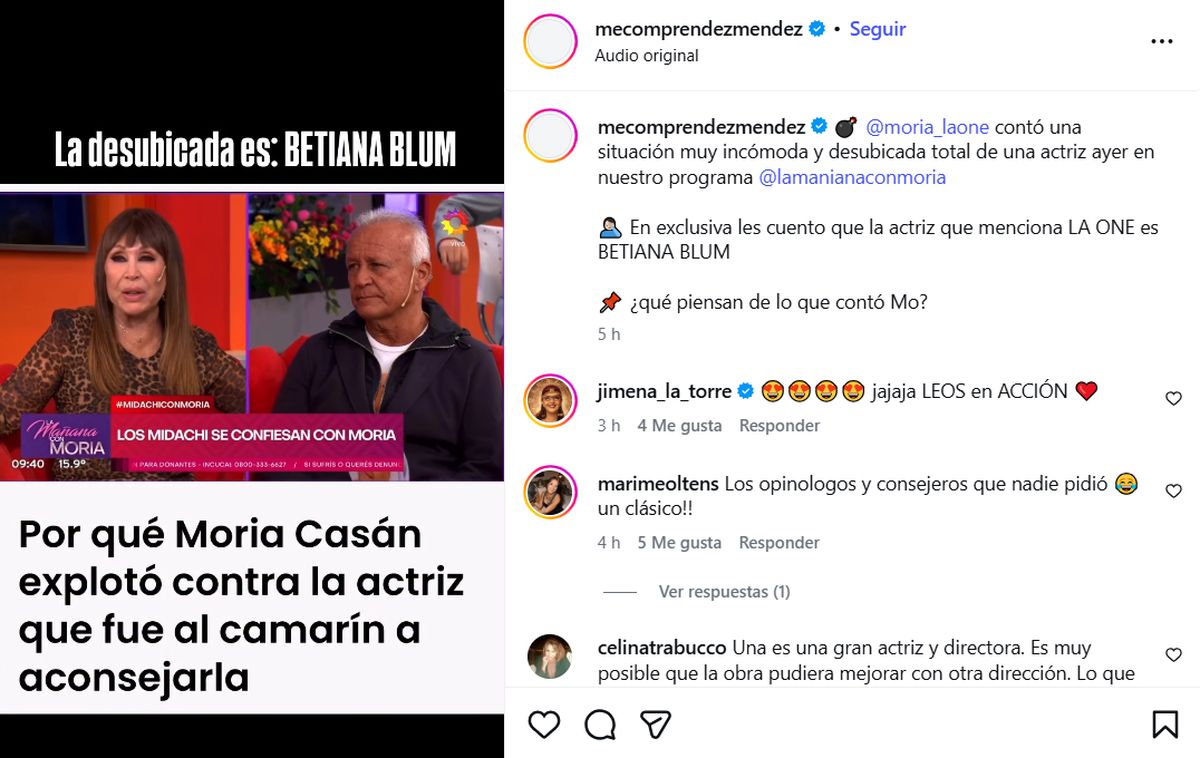1200x758 pixels.
Task: Open marimeoltens' profile picture
Action: coord(550,492)
